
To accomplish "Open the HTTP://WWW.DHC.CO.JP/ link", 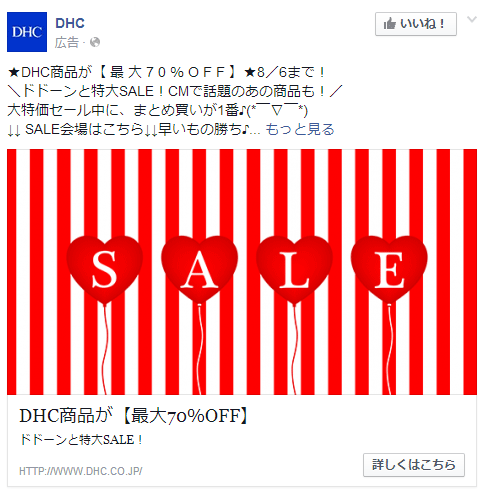I will click(81, 471).
